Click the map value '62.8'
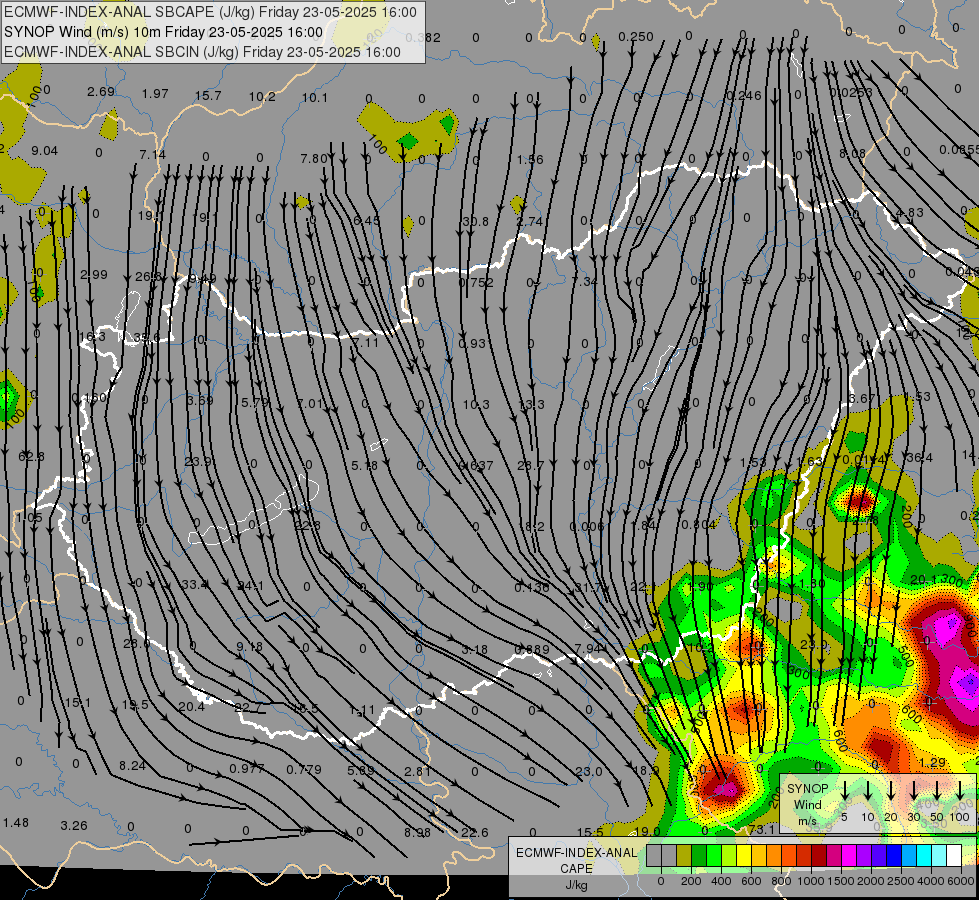Image resolution: width=979 pixels, height=900 pixels. click(x=31, y=457)
